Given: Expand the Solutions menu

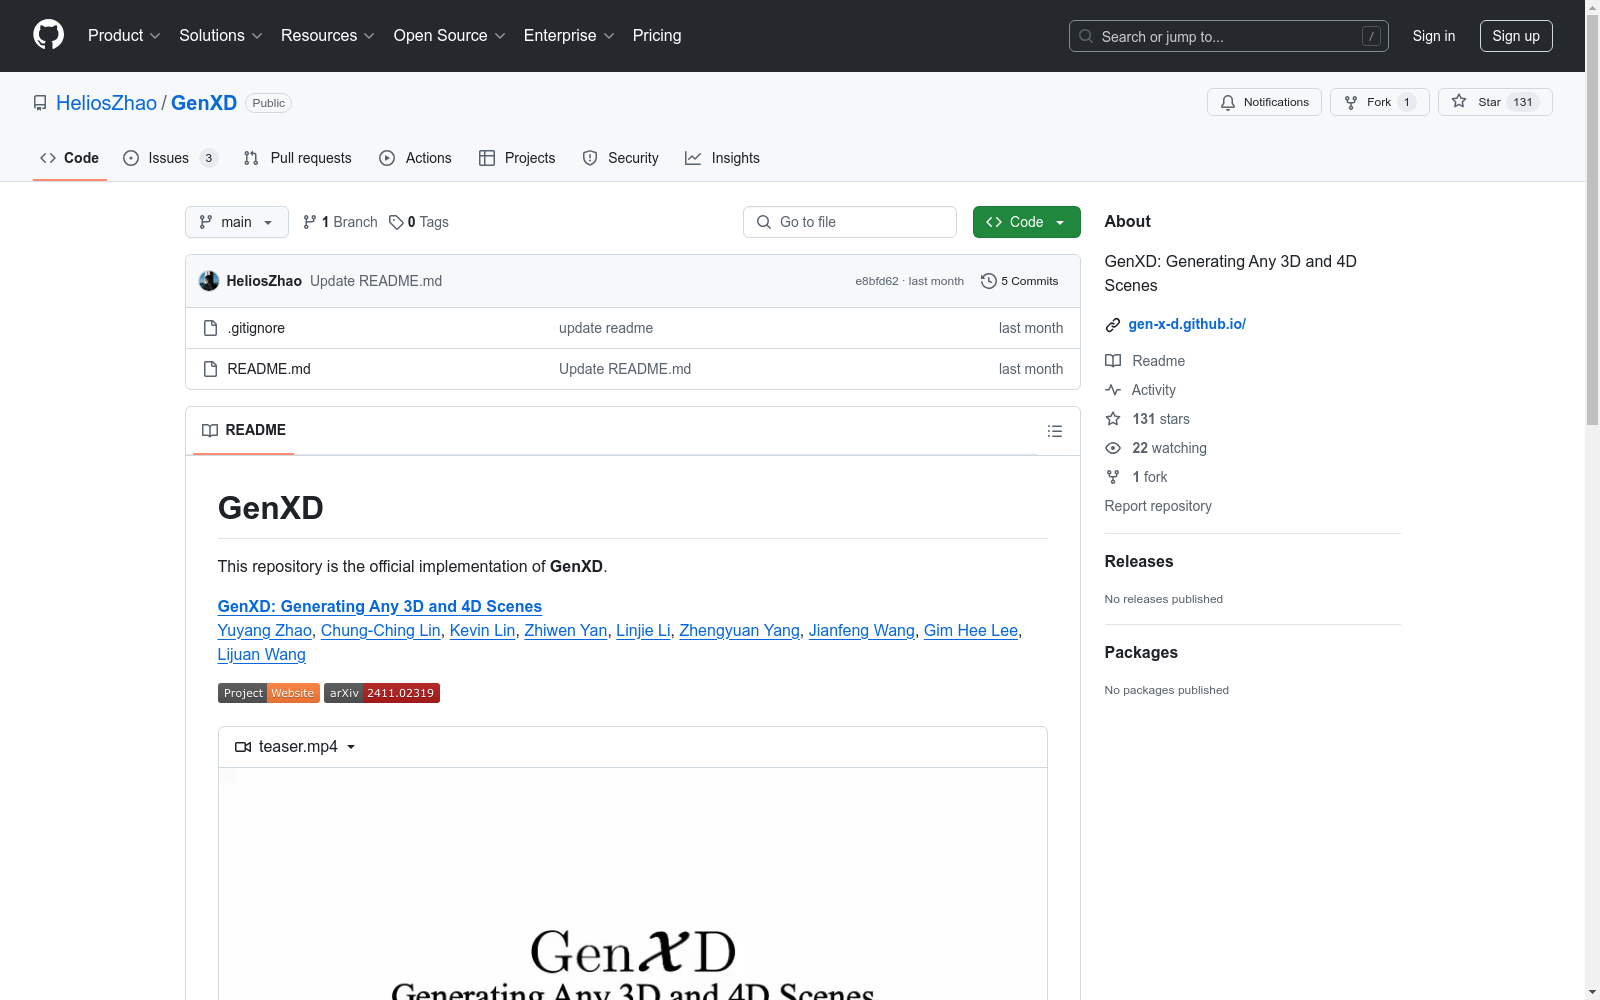Looking at the screenshot, I should (x=221, y=35).
